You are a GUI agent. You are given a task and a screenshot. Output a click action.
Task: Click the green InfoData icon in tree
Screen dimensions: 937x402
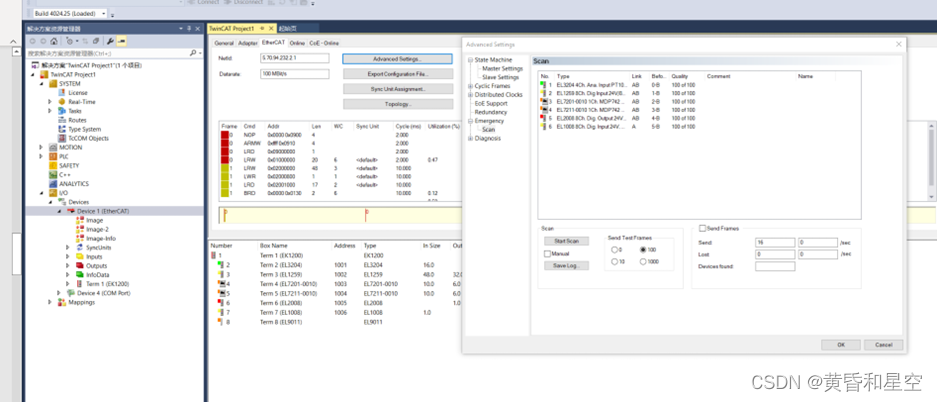click(80, 275)
